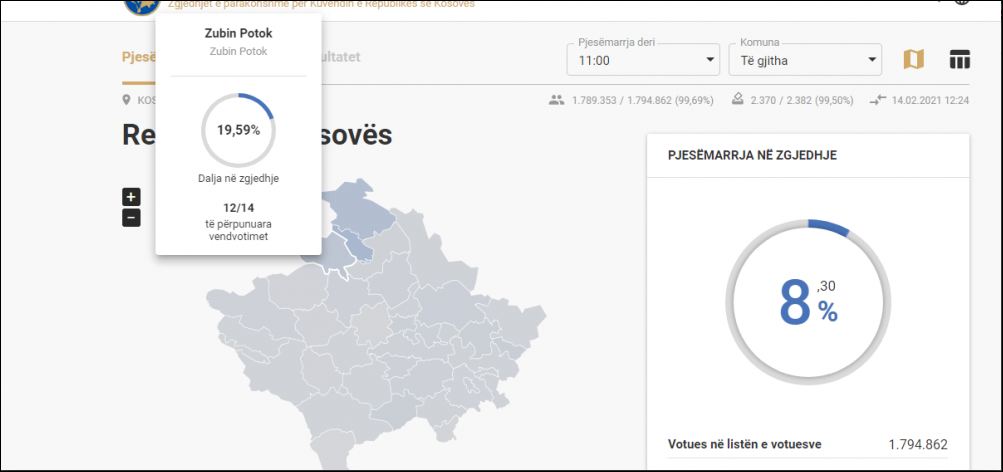Zoom out on the Kosovo map
Viewport: 1003px width, 472px height.
(x=131, y=217)
